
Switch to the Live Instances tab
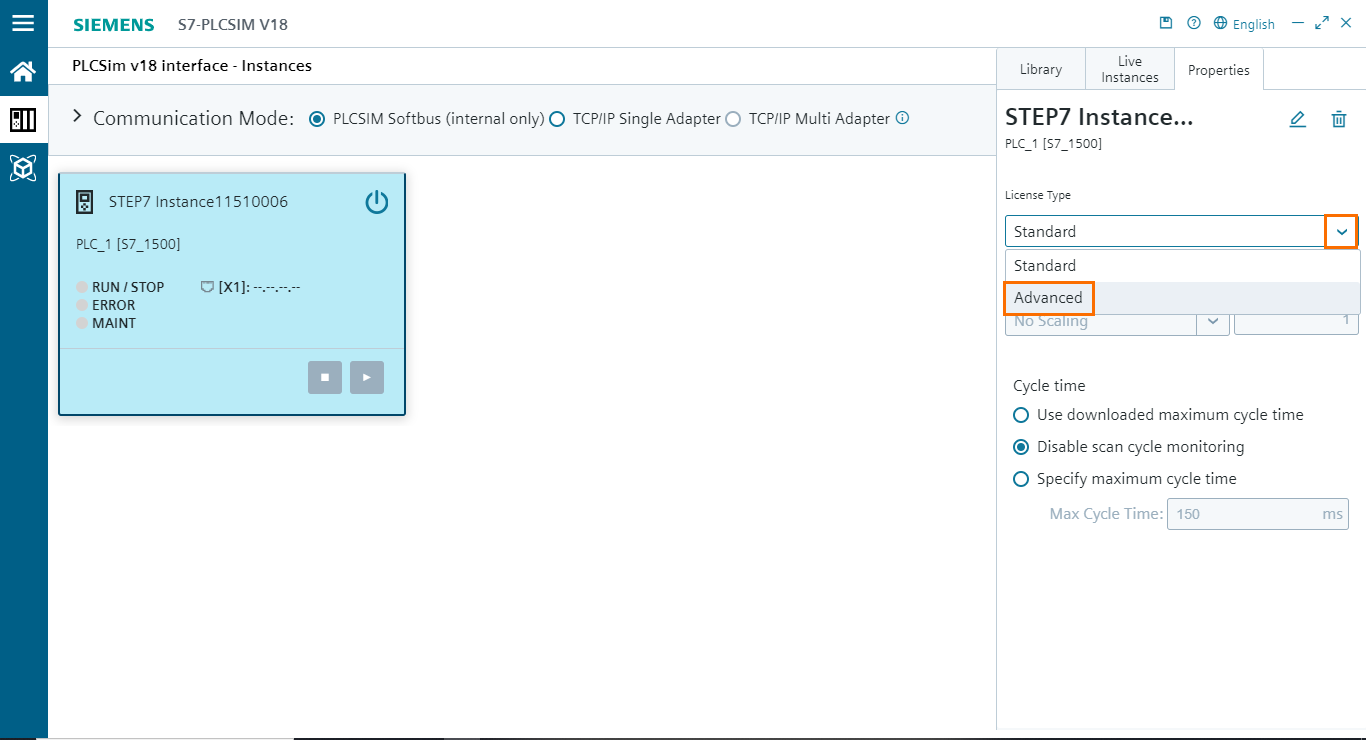(x=1129, y=68)
